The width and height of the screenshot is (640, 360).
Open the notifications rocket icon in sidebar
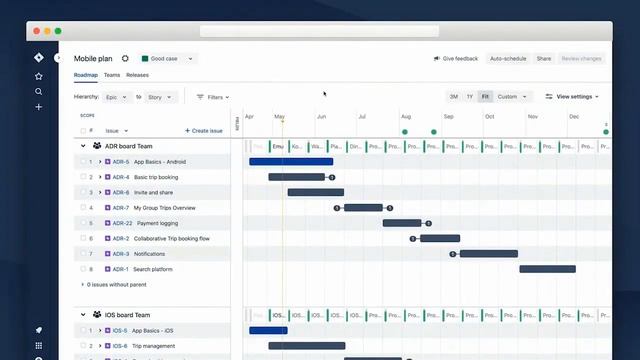pyautogui.click(x=39, y=330)
